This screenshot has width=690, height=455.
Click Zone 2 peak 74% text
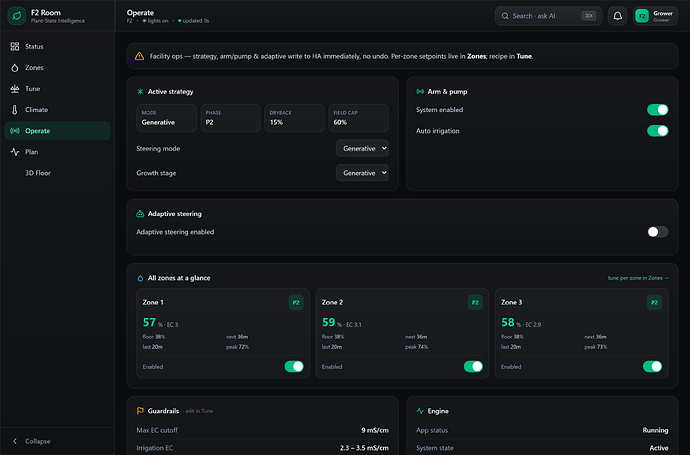coord(417,347)
